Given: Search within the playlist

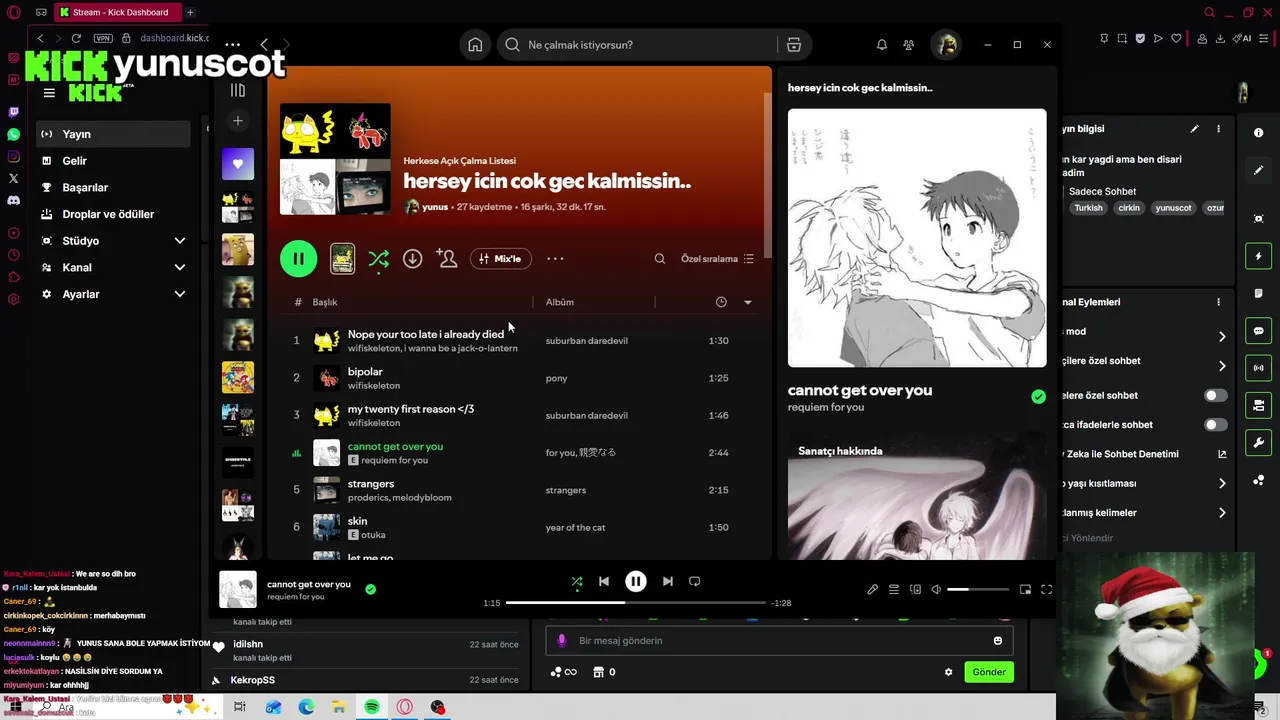Looking at the screenshot, I should tap(660, 259).
